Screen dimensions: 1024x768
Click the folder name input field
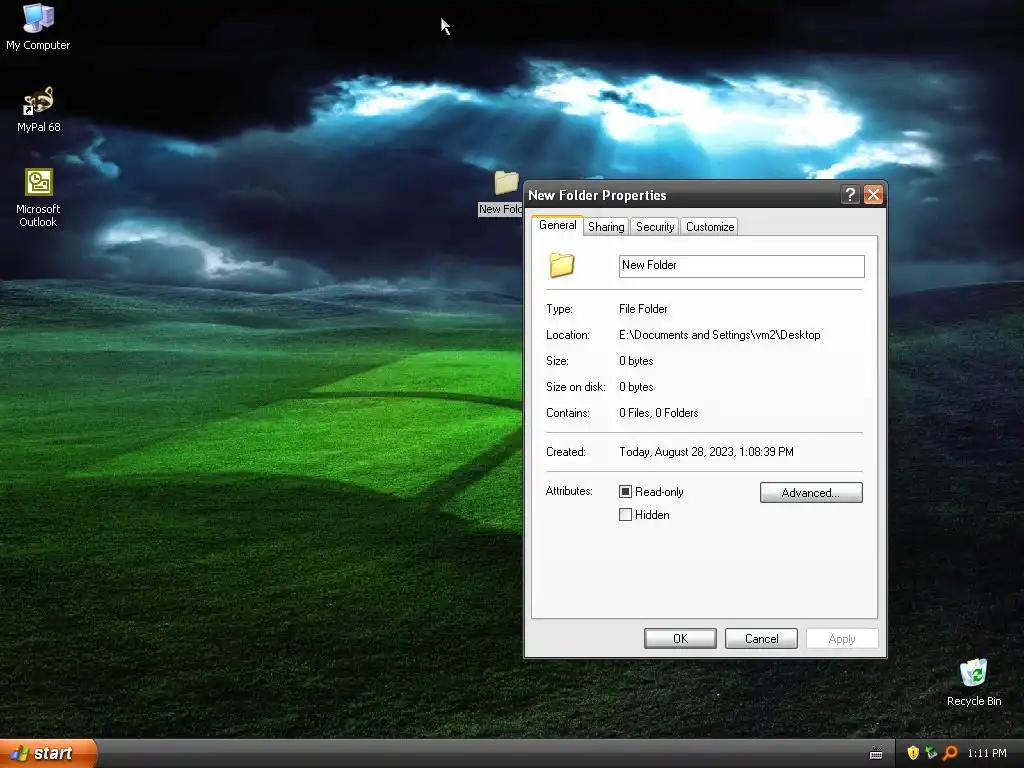[x=741, y=266]
